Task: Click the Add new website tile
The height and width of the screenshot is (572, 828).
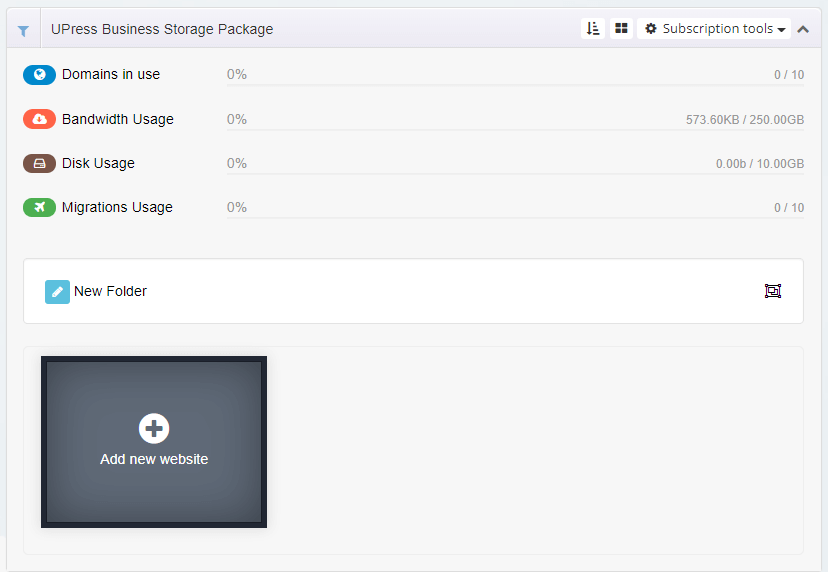Action: pyautogui.click(x=154, y=442)
